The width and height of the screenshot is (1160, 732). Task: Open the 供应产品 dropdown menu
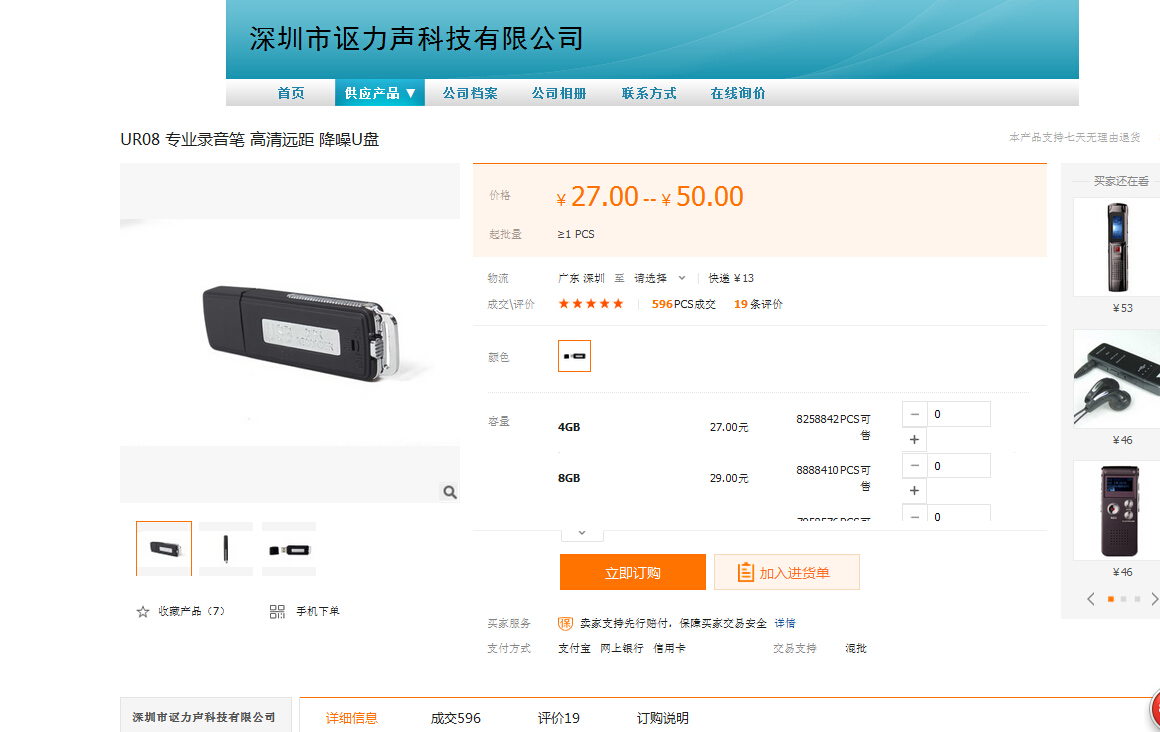point(379,93)
